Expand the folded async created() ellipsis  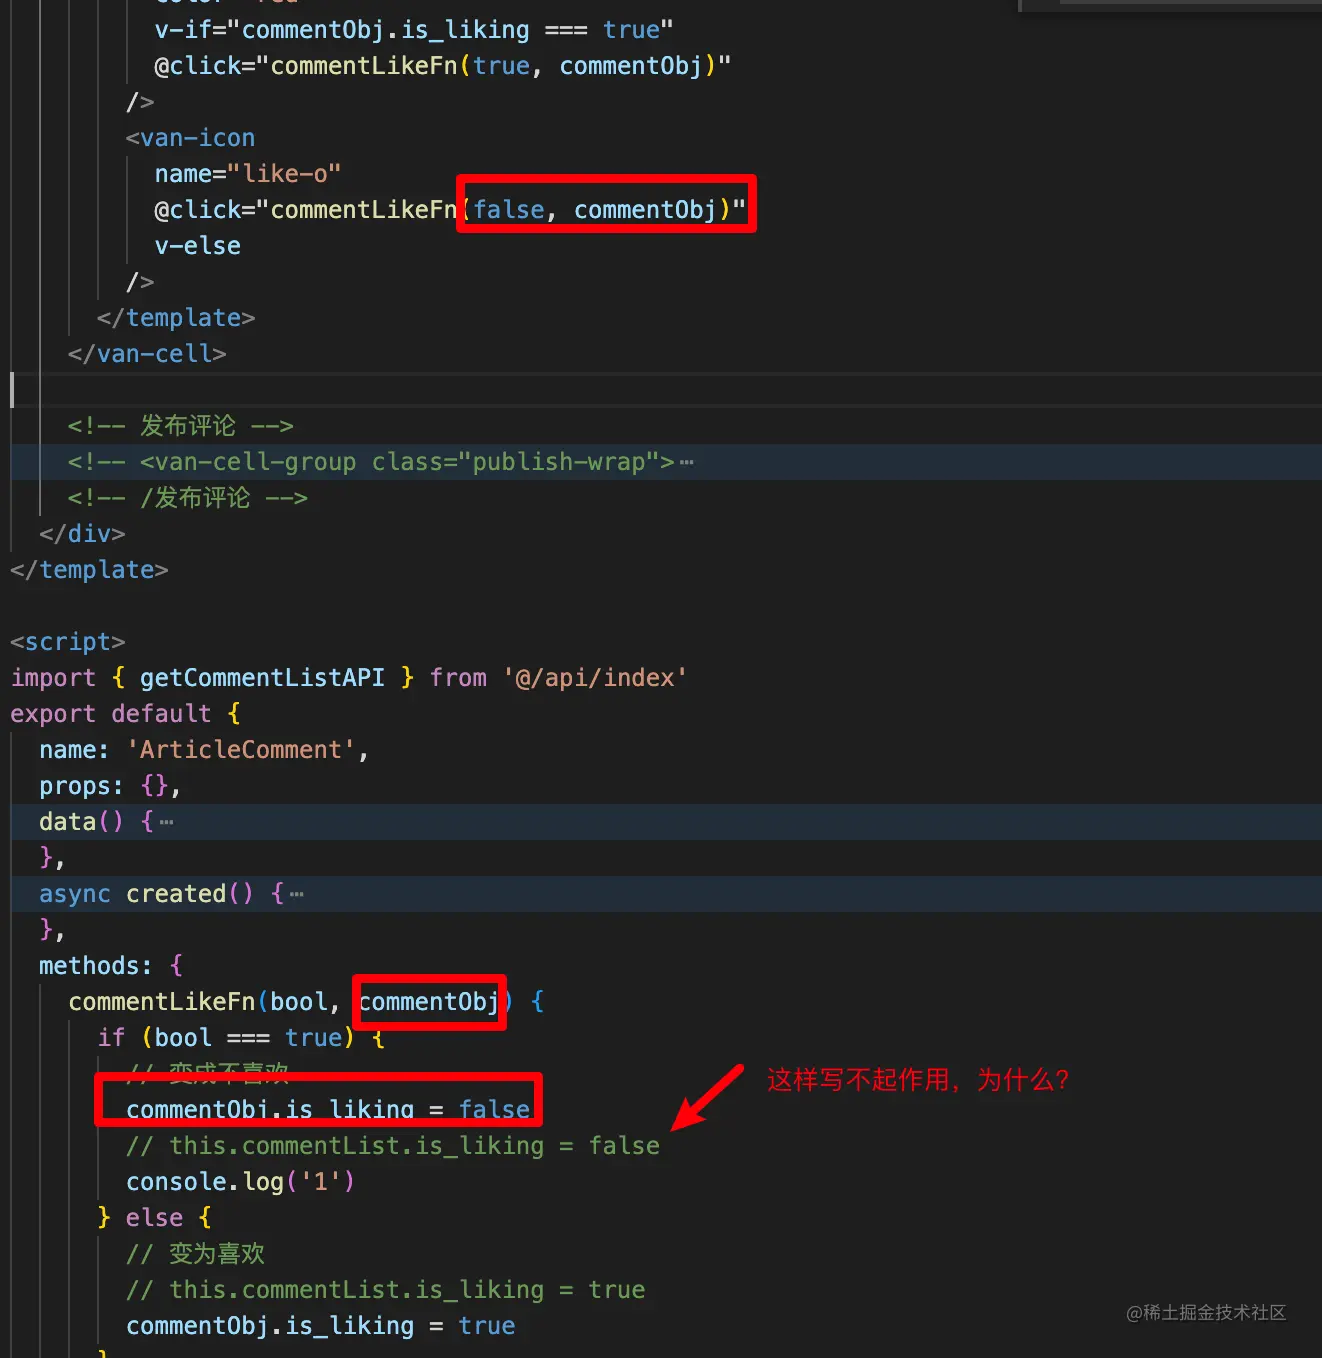pos(296,894)
